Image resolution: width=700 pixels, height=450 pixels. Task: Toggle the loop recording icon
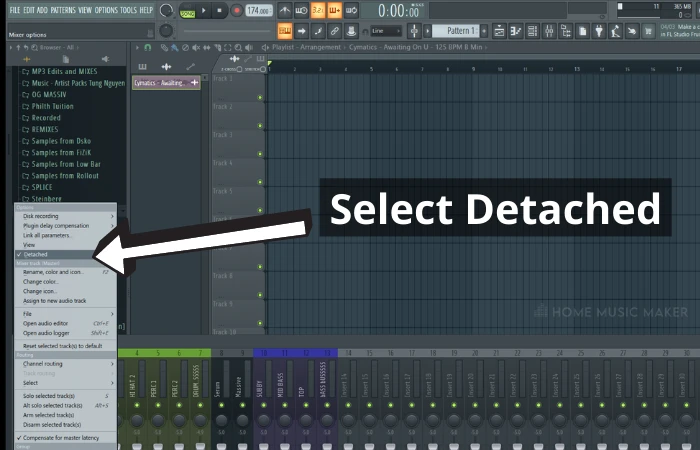tap(351, 10)
